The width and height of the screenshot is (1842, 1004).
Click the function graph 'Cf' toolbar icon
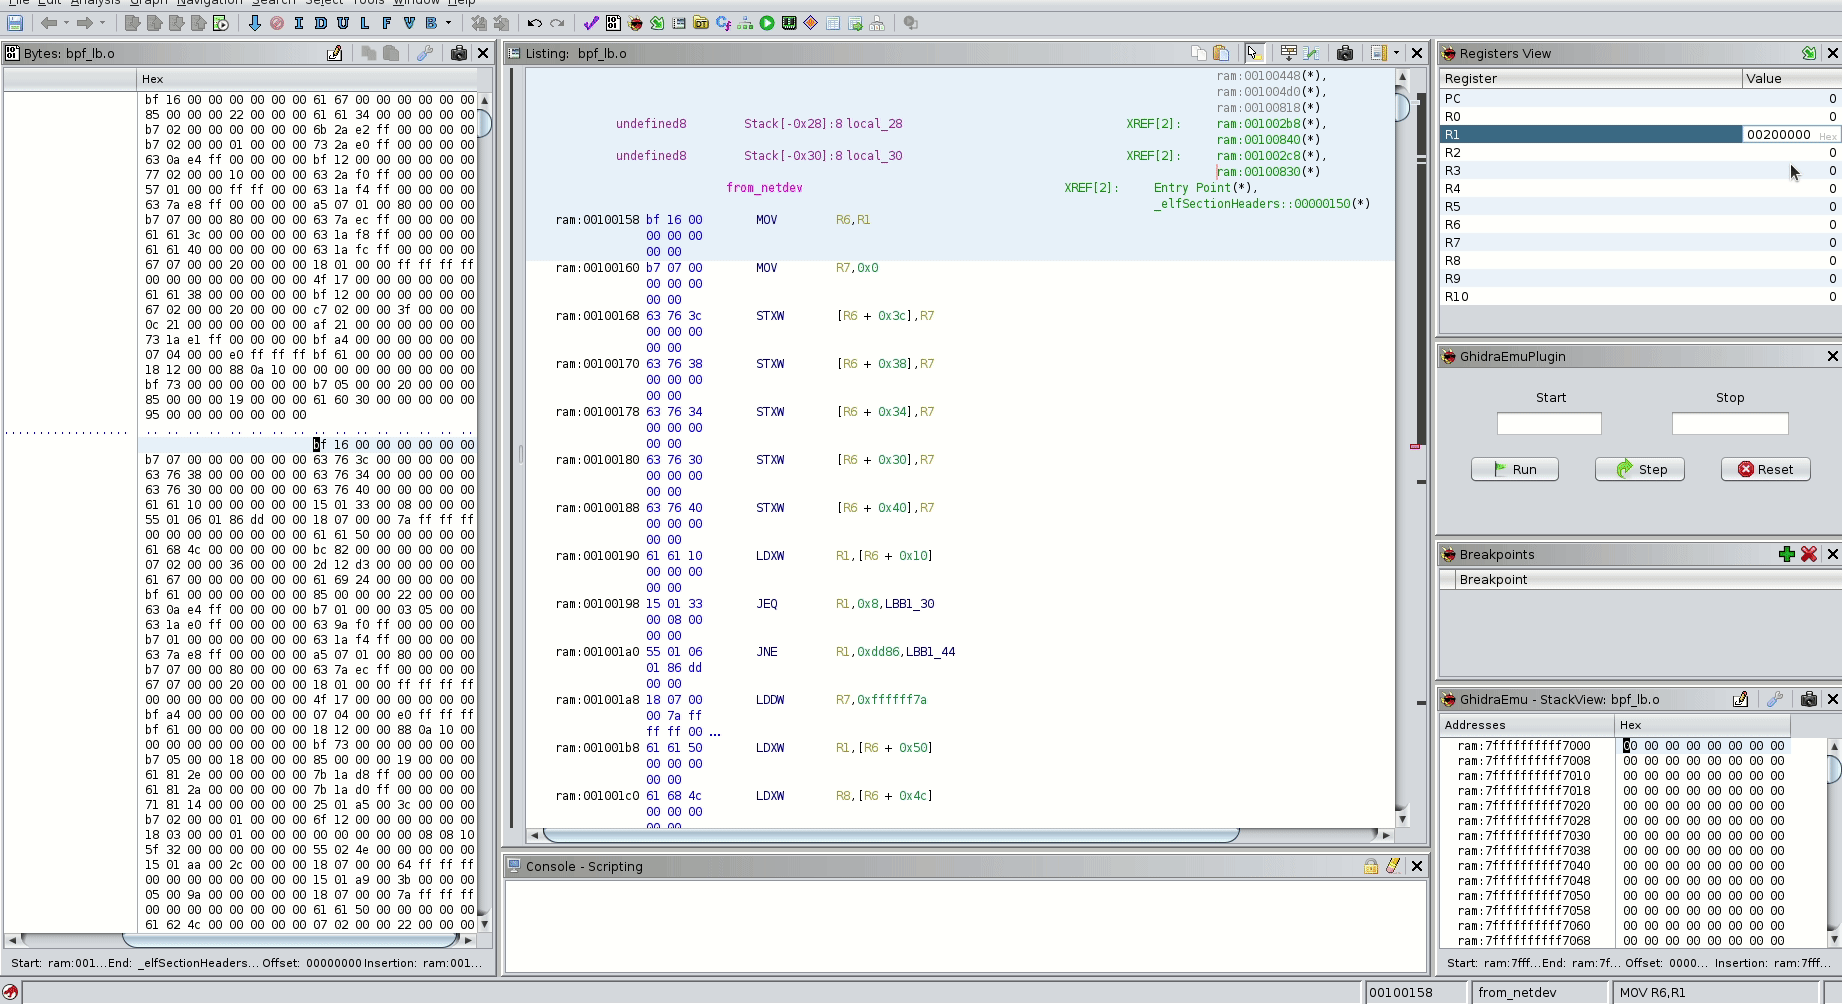pyautogui.click(x=723, y=23)
